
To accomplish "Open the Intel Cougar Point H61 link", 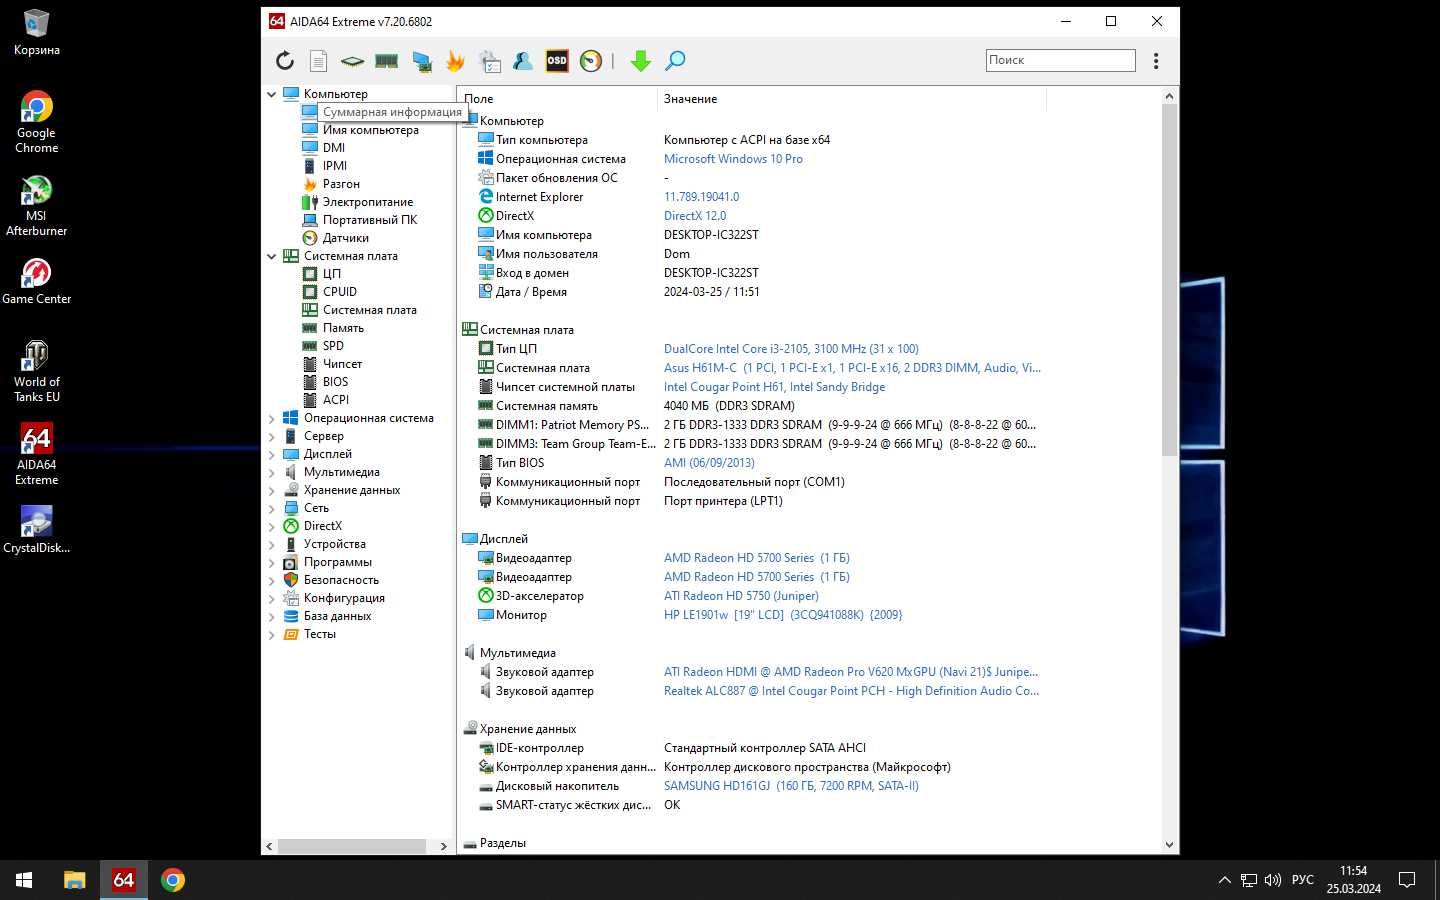I will [x=774, y=387].
